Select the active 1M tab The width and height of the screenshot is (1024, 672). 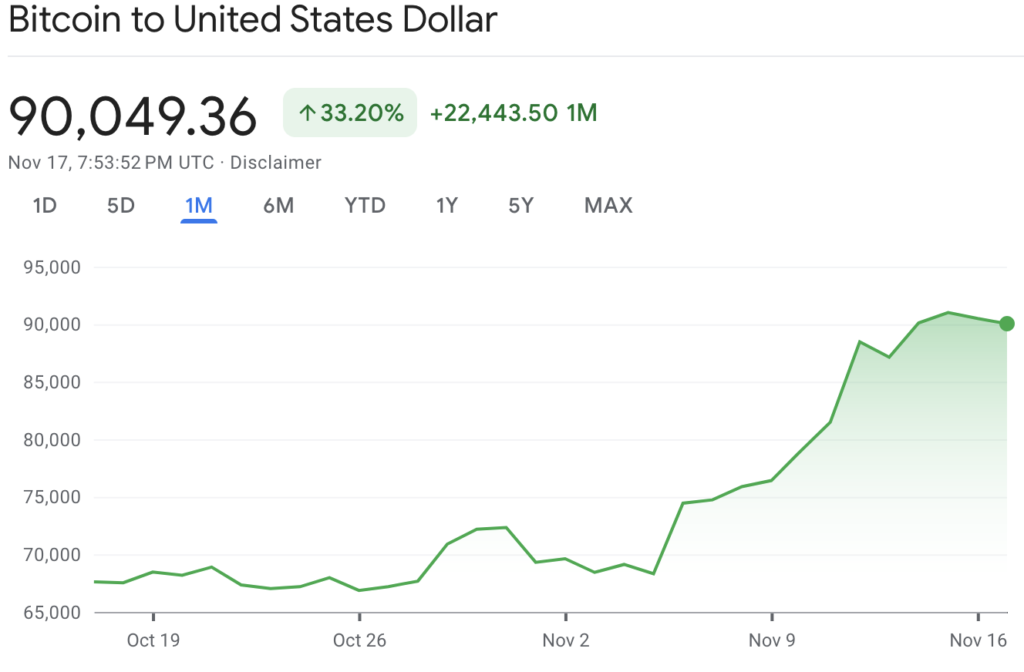(199, 206)
